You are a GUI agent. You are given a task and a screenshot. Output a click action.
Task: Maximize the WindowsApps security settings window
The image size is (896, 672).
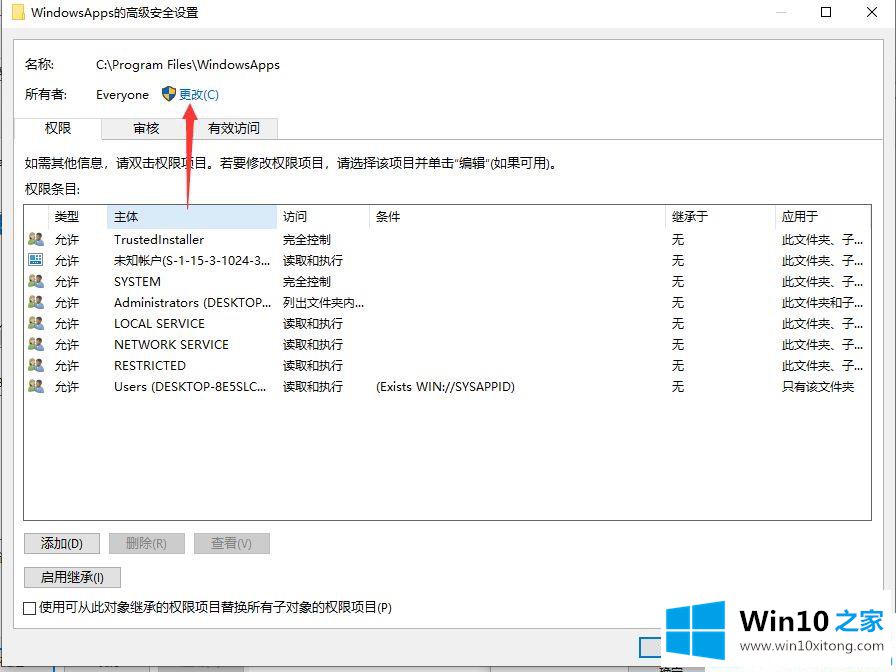pyautogui.click(x=826, y=12)
